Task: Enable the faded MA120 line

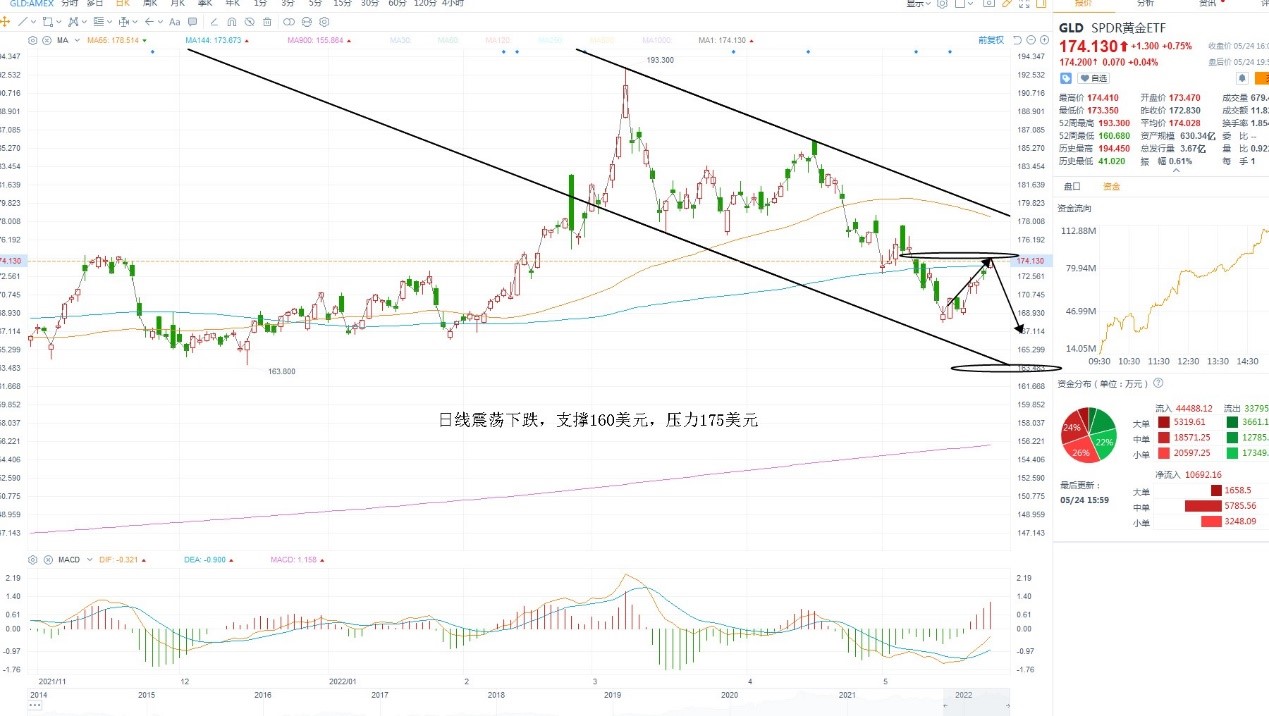Action: [x=499, y=40]
